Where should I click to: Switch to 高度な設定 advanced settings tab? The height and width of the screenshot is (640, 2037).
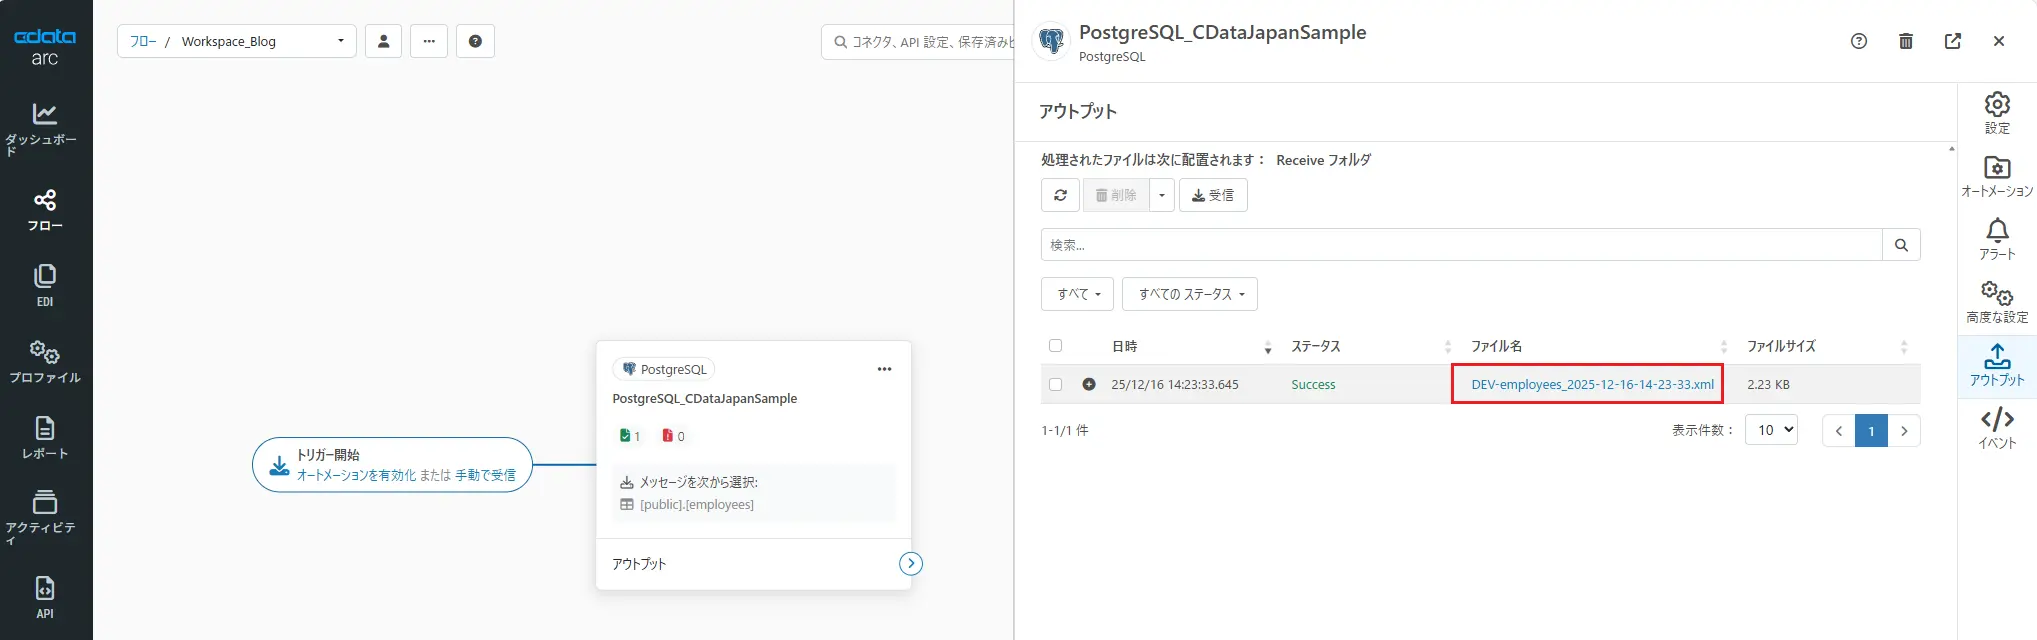(1997, 302)
